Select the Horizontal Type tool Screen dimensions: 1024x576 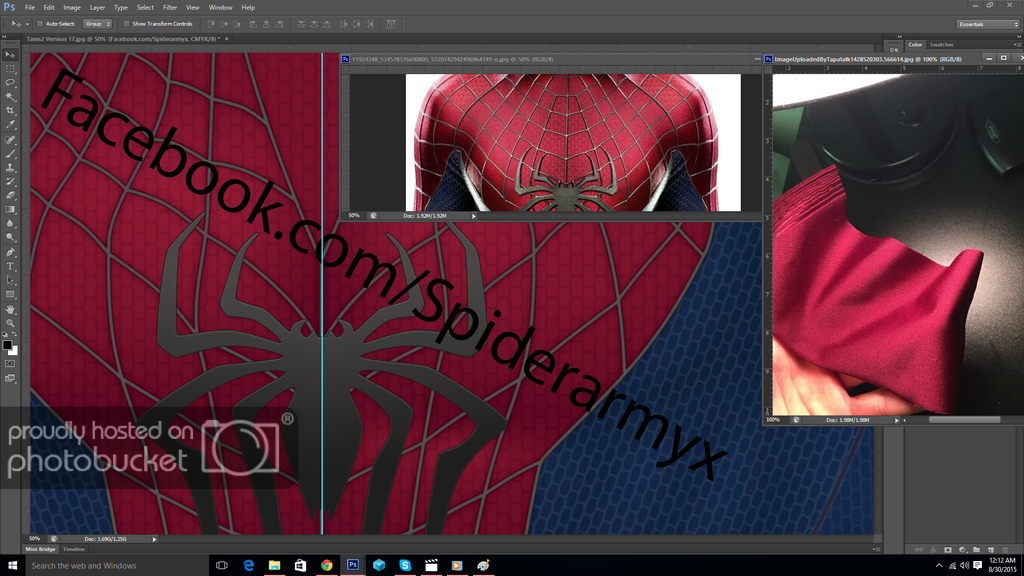tap(10, 266)
